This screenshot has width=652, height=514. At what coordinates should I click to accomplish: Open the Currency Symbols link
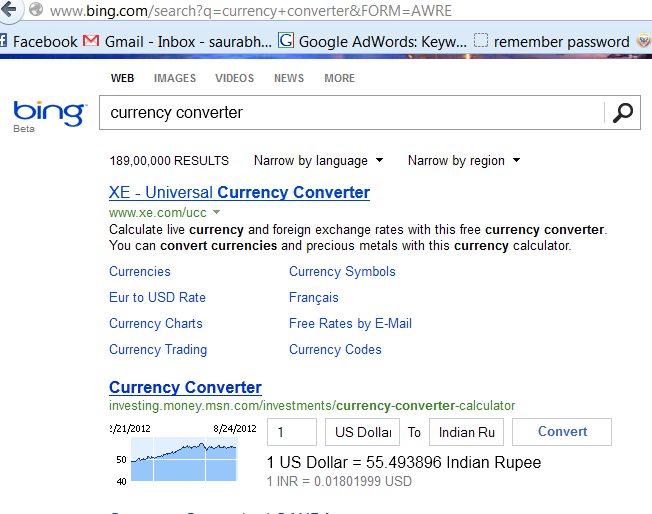(x=342, y=272)
